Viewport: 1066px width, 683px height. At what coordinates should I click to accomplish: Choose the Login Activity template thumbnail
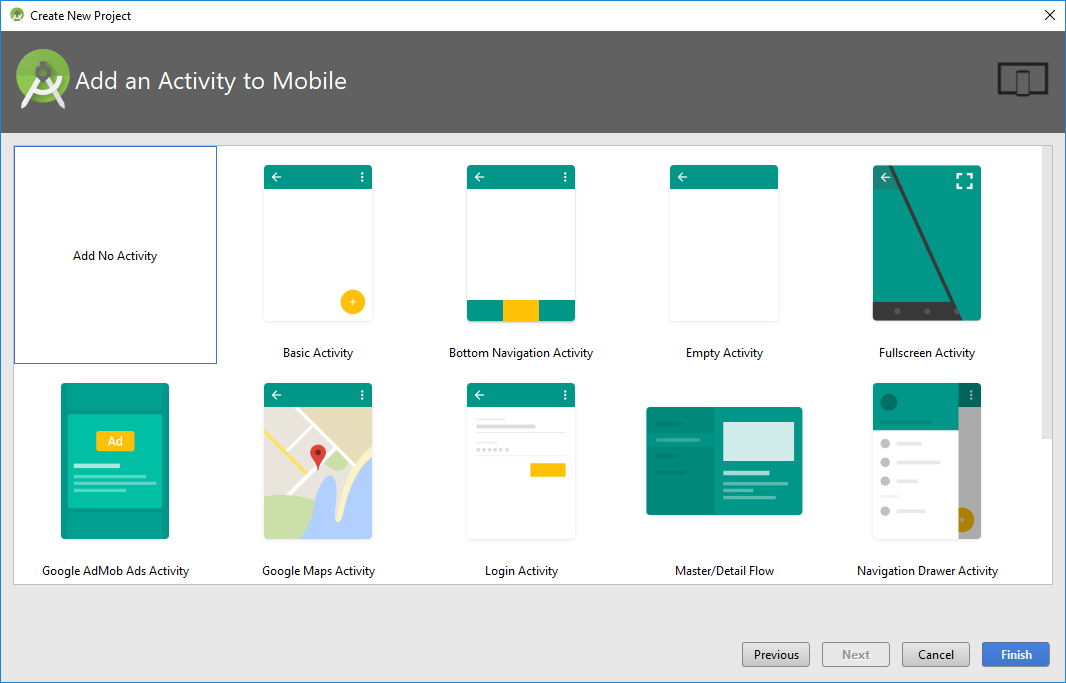pos(521,461)
